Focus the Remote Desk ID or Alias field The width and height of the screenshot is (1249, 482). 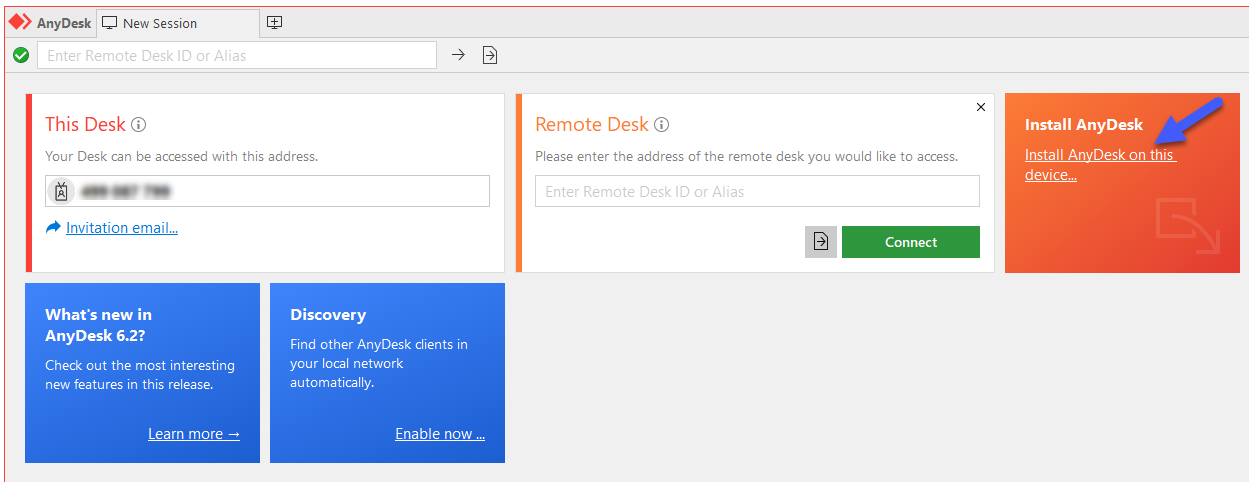pyautogui.click(x=757, y=191)
